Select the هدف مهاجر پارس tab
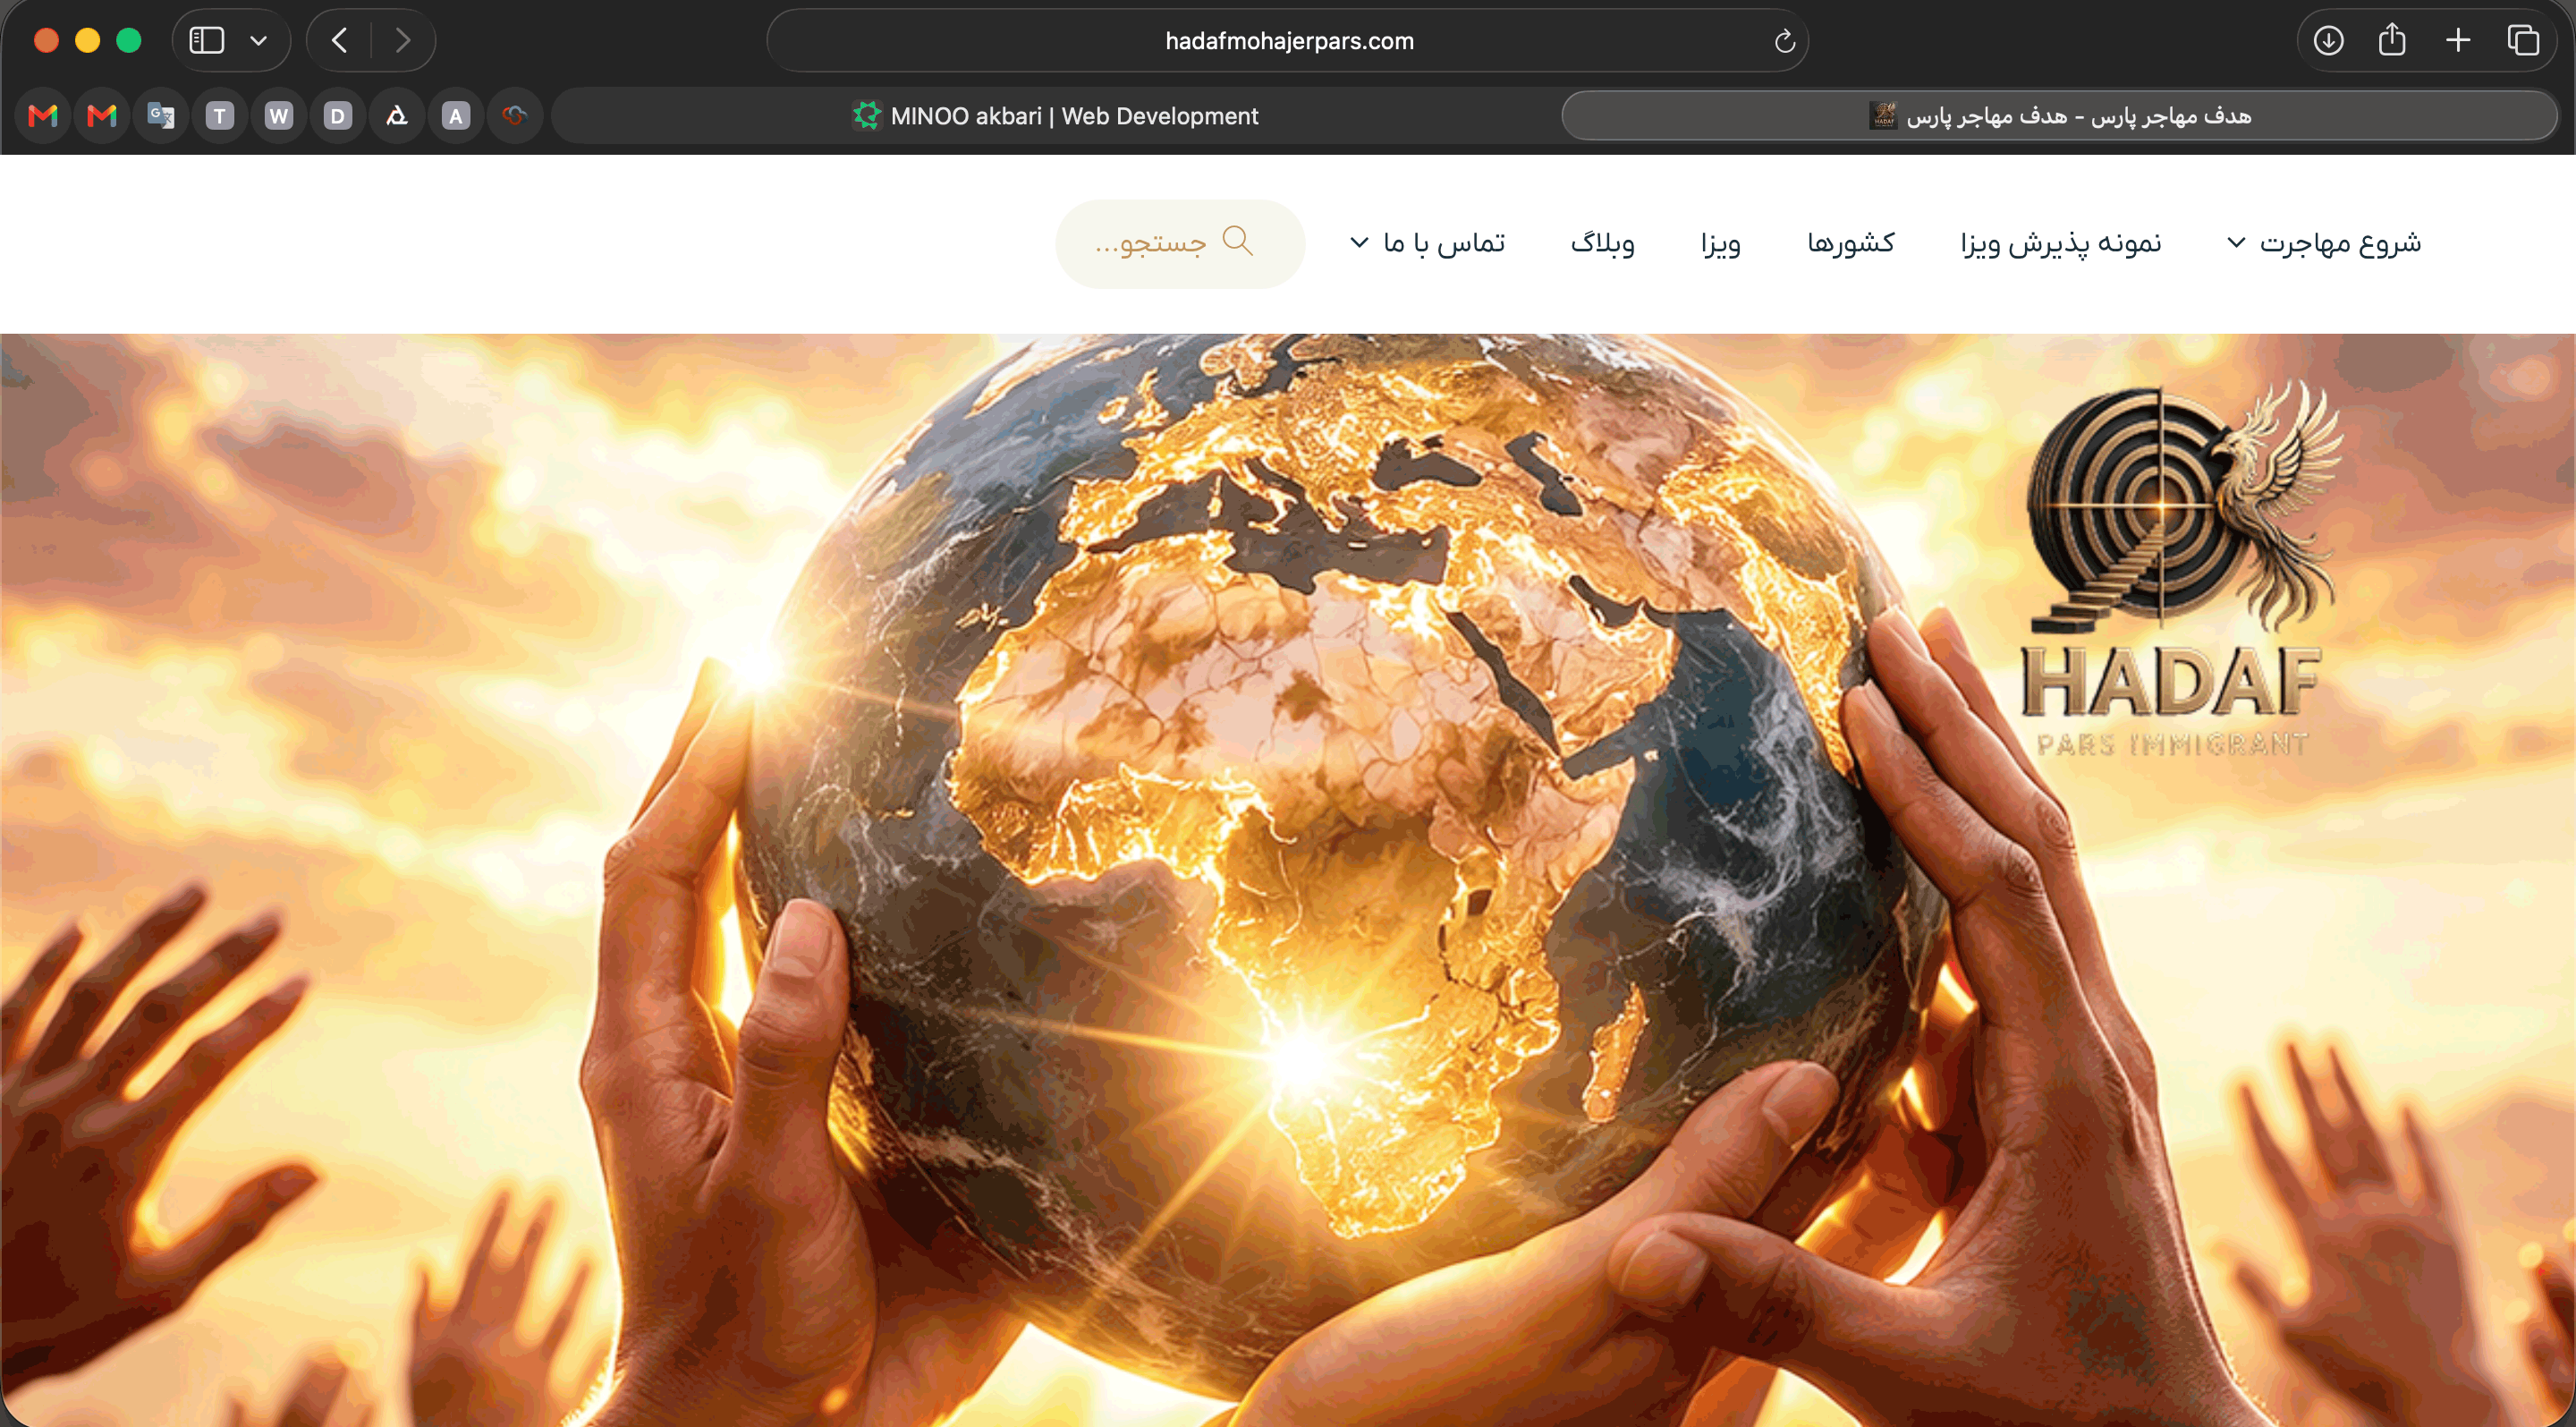Image resolution: width=2576 pixels, height=1427 pixels. (2060, 116)
